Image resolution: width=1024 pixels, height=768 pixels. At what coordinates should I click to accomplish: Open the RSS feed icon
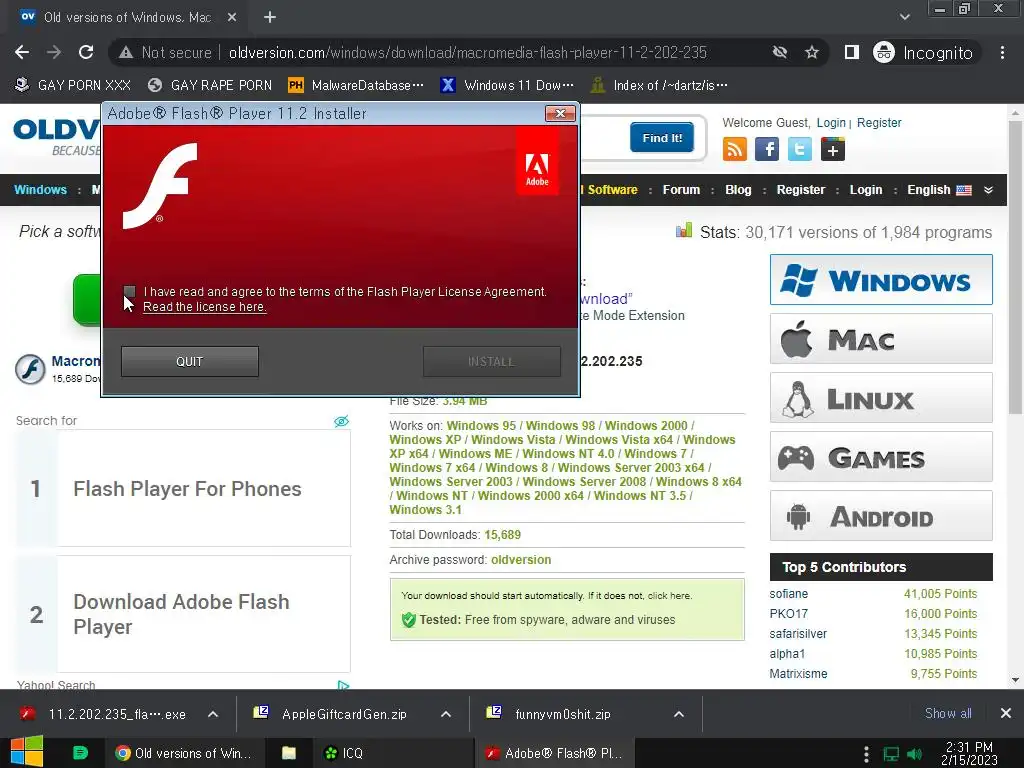point(735,149)
